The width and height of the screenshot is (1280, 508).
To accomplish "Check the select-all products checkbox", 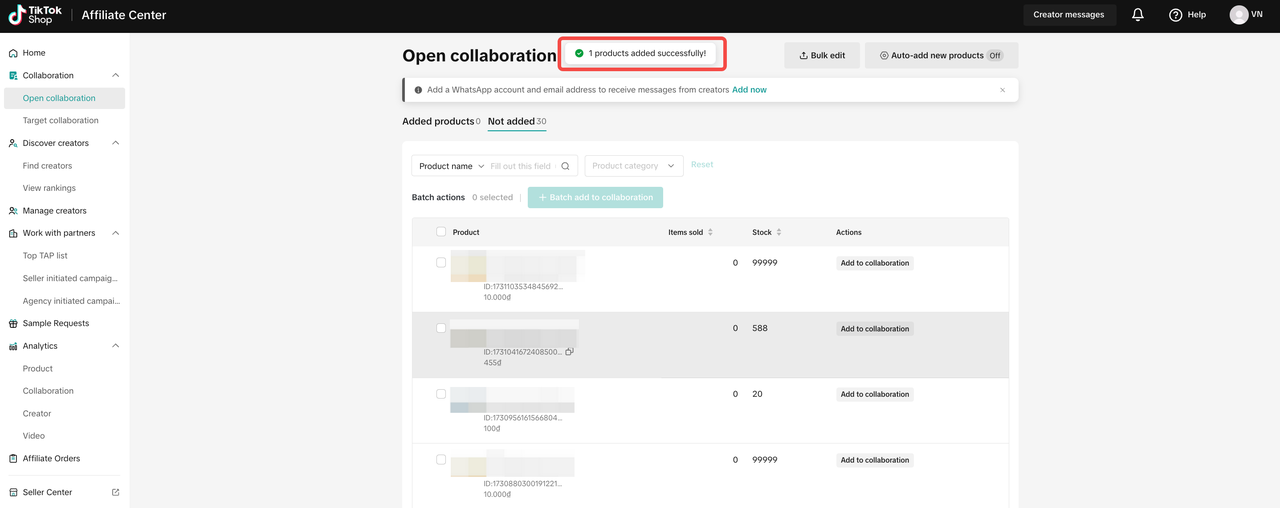I will pos(441,232).
